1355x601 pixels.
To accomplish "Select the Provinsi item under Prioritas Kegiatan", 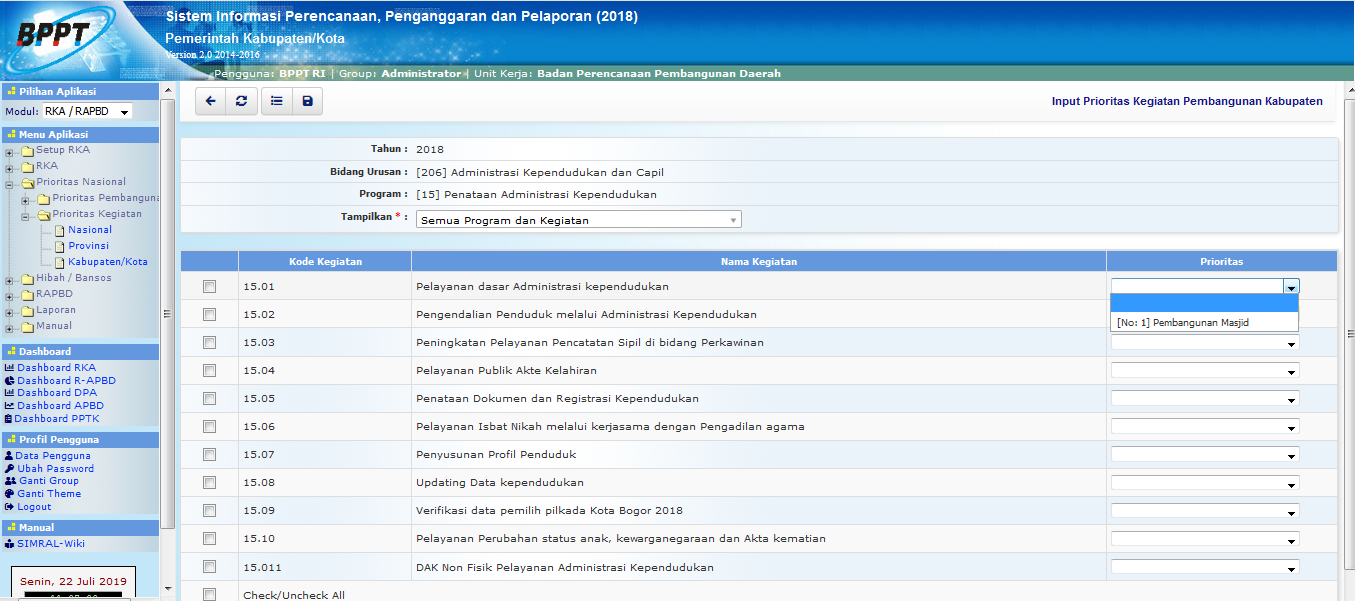I will 88,246.
